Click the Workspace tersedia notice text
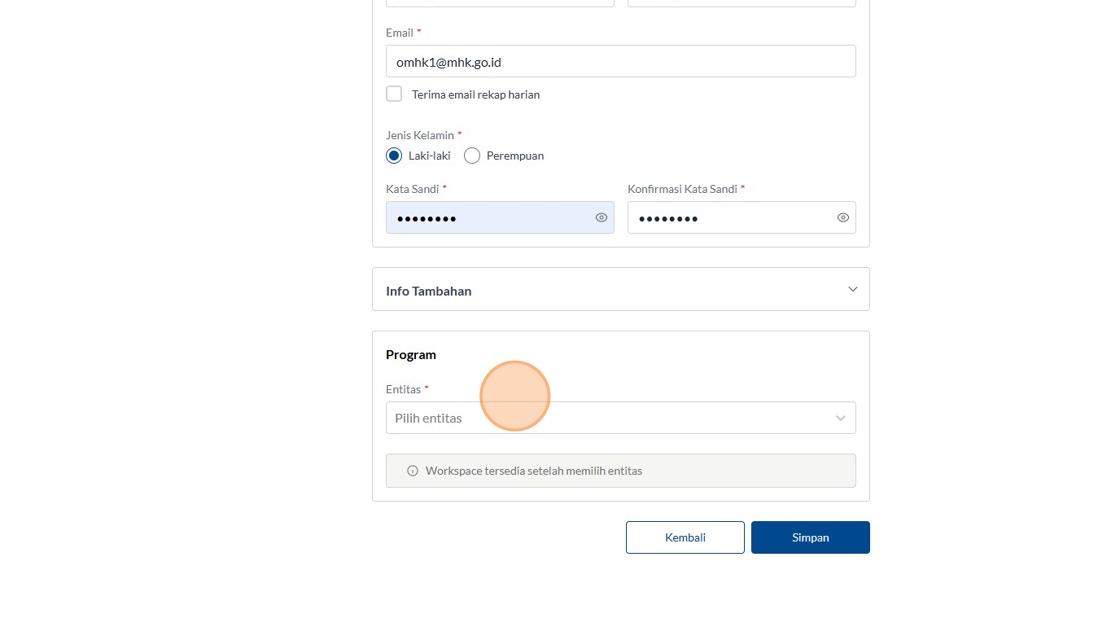 [534, 471]
